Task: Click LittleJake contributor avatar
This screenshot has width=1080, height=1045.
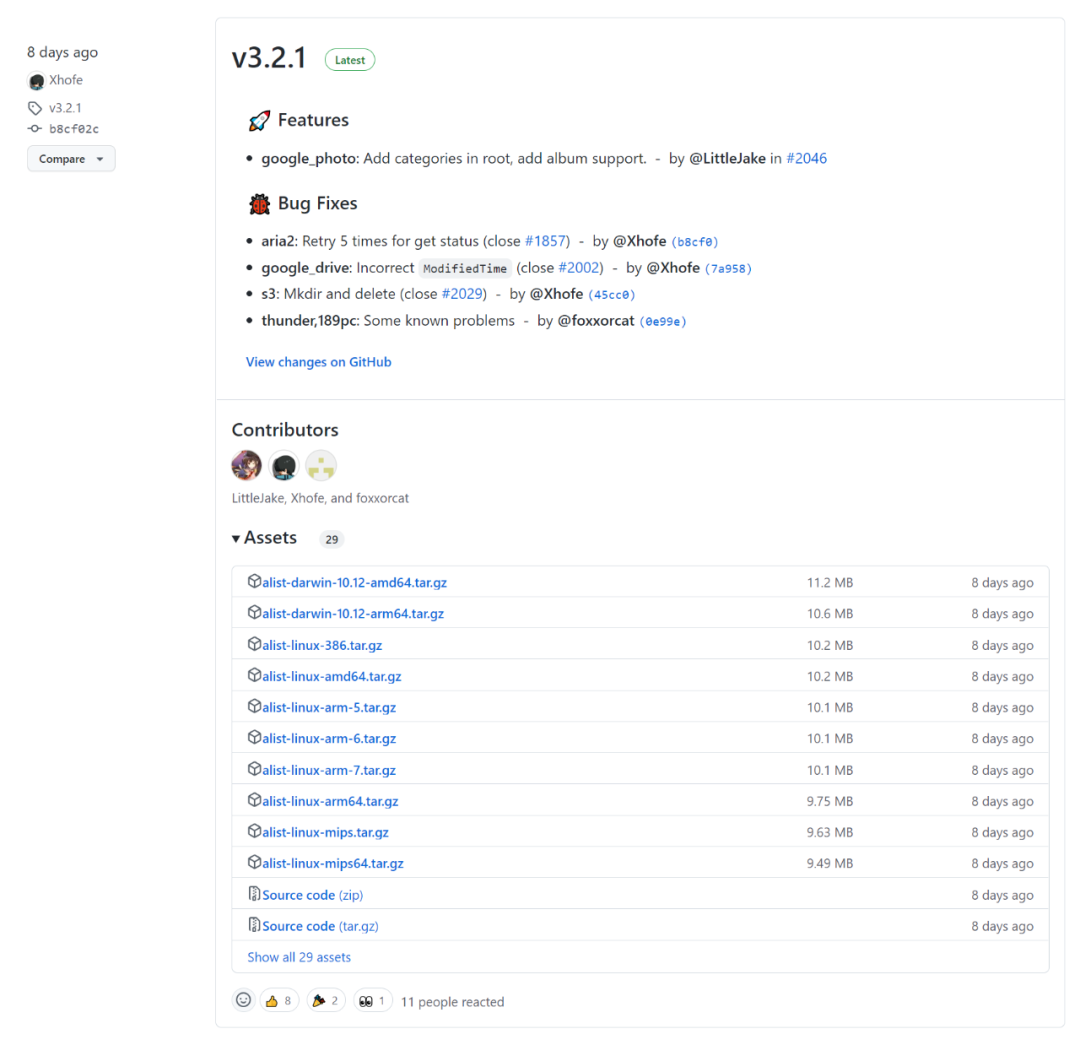Action: (x=247, y=466)
